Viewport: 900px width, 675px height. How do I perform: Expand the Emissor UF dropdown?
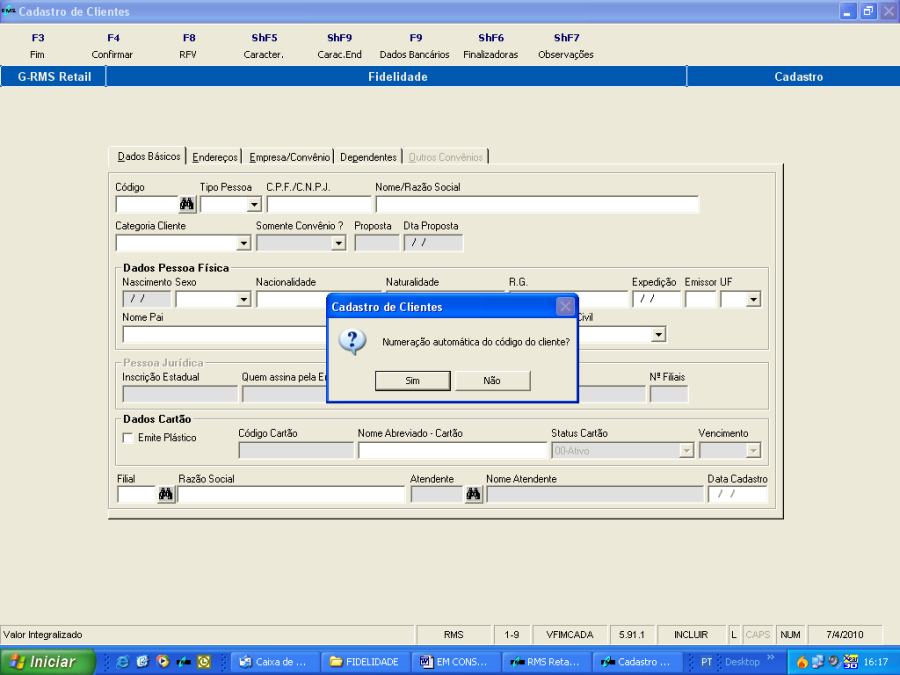click(753, 299)
